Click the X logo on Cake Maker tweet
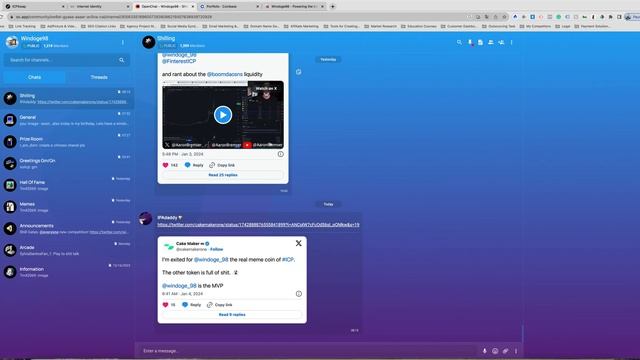Image resolution: width=640 pixels, height=360 pixels. click(x=298, y=243)
